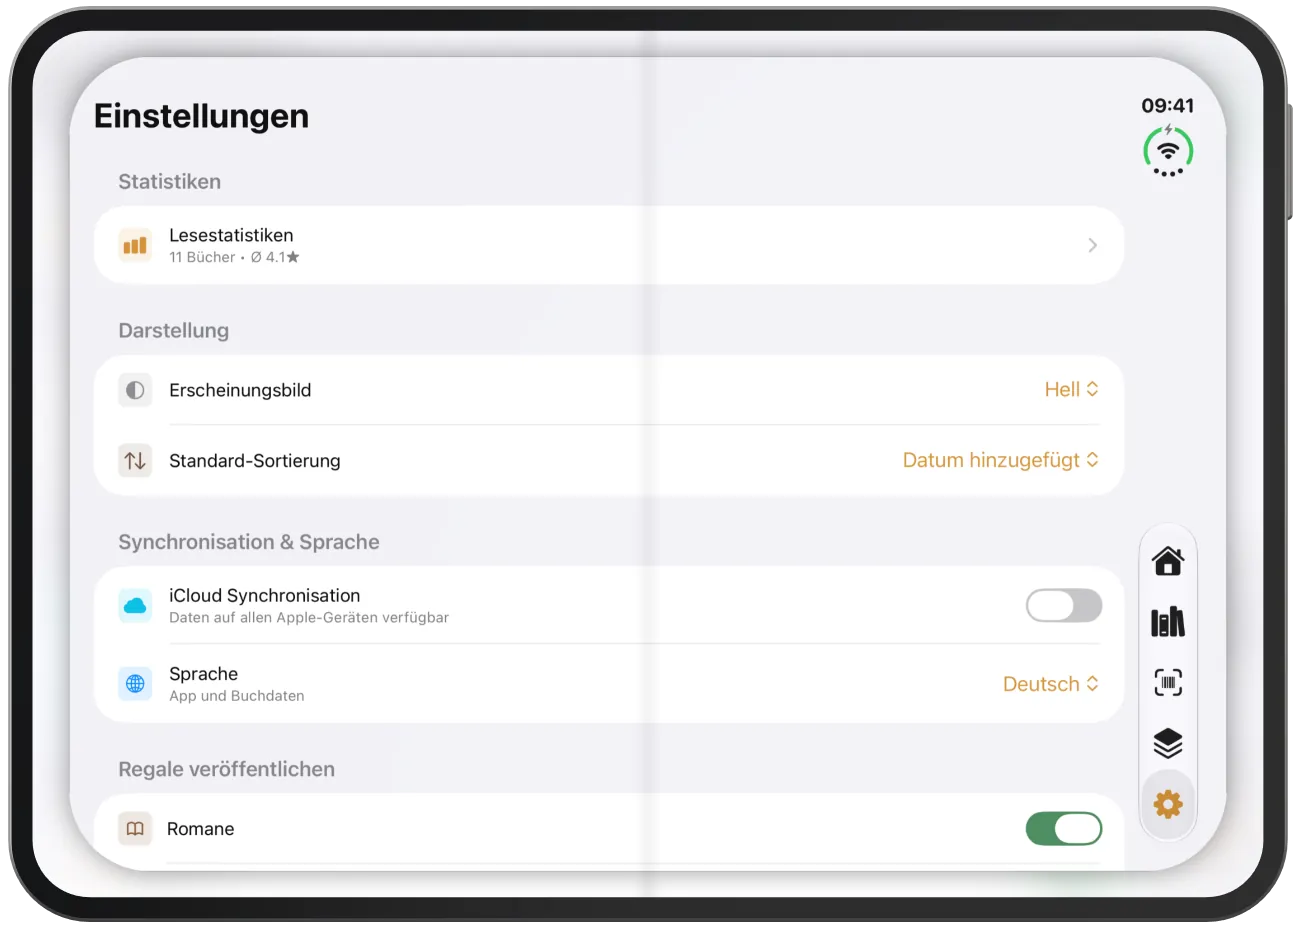Open the Sprache 'Deutsch' language picker

coord(1051,684)
